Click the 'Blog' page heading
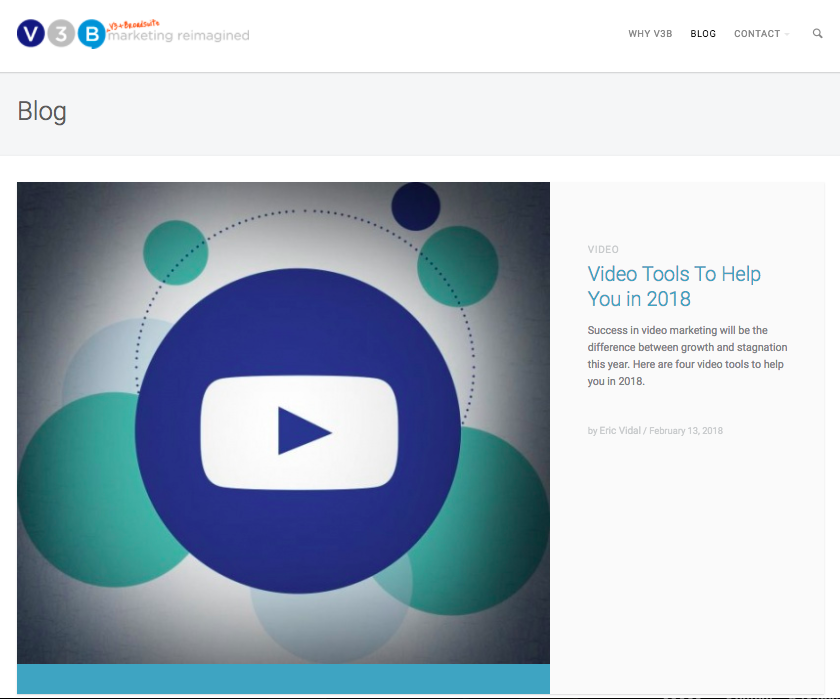This screenshot has height=699, width=840. pos(42,111)
